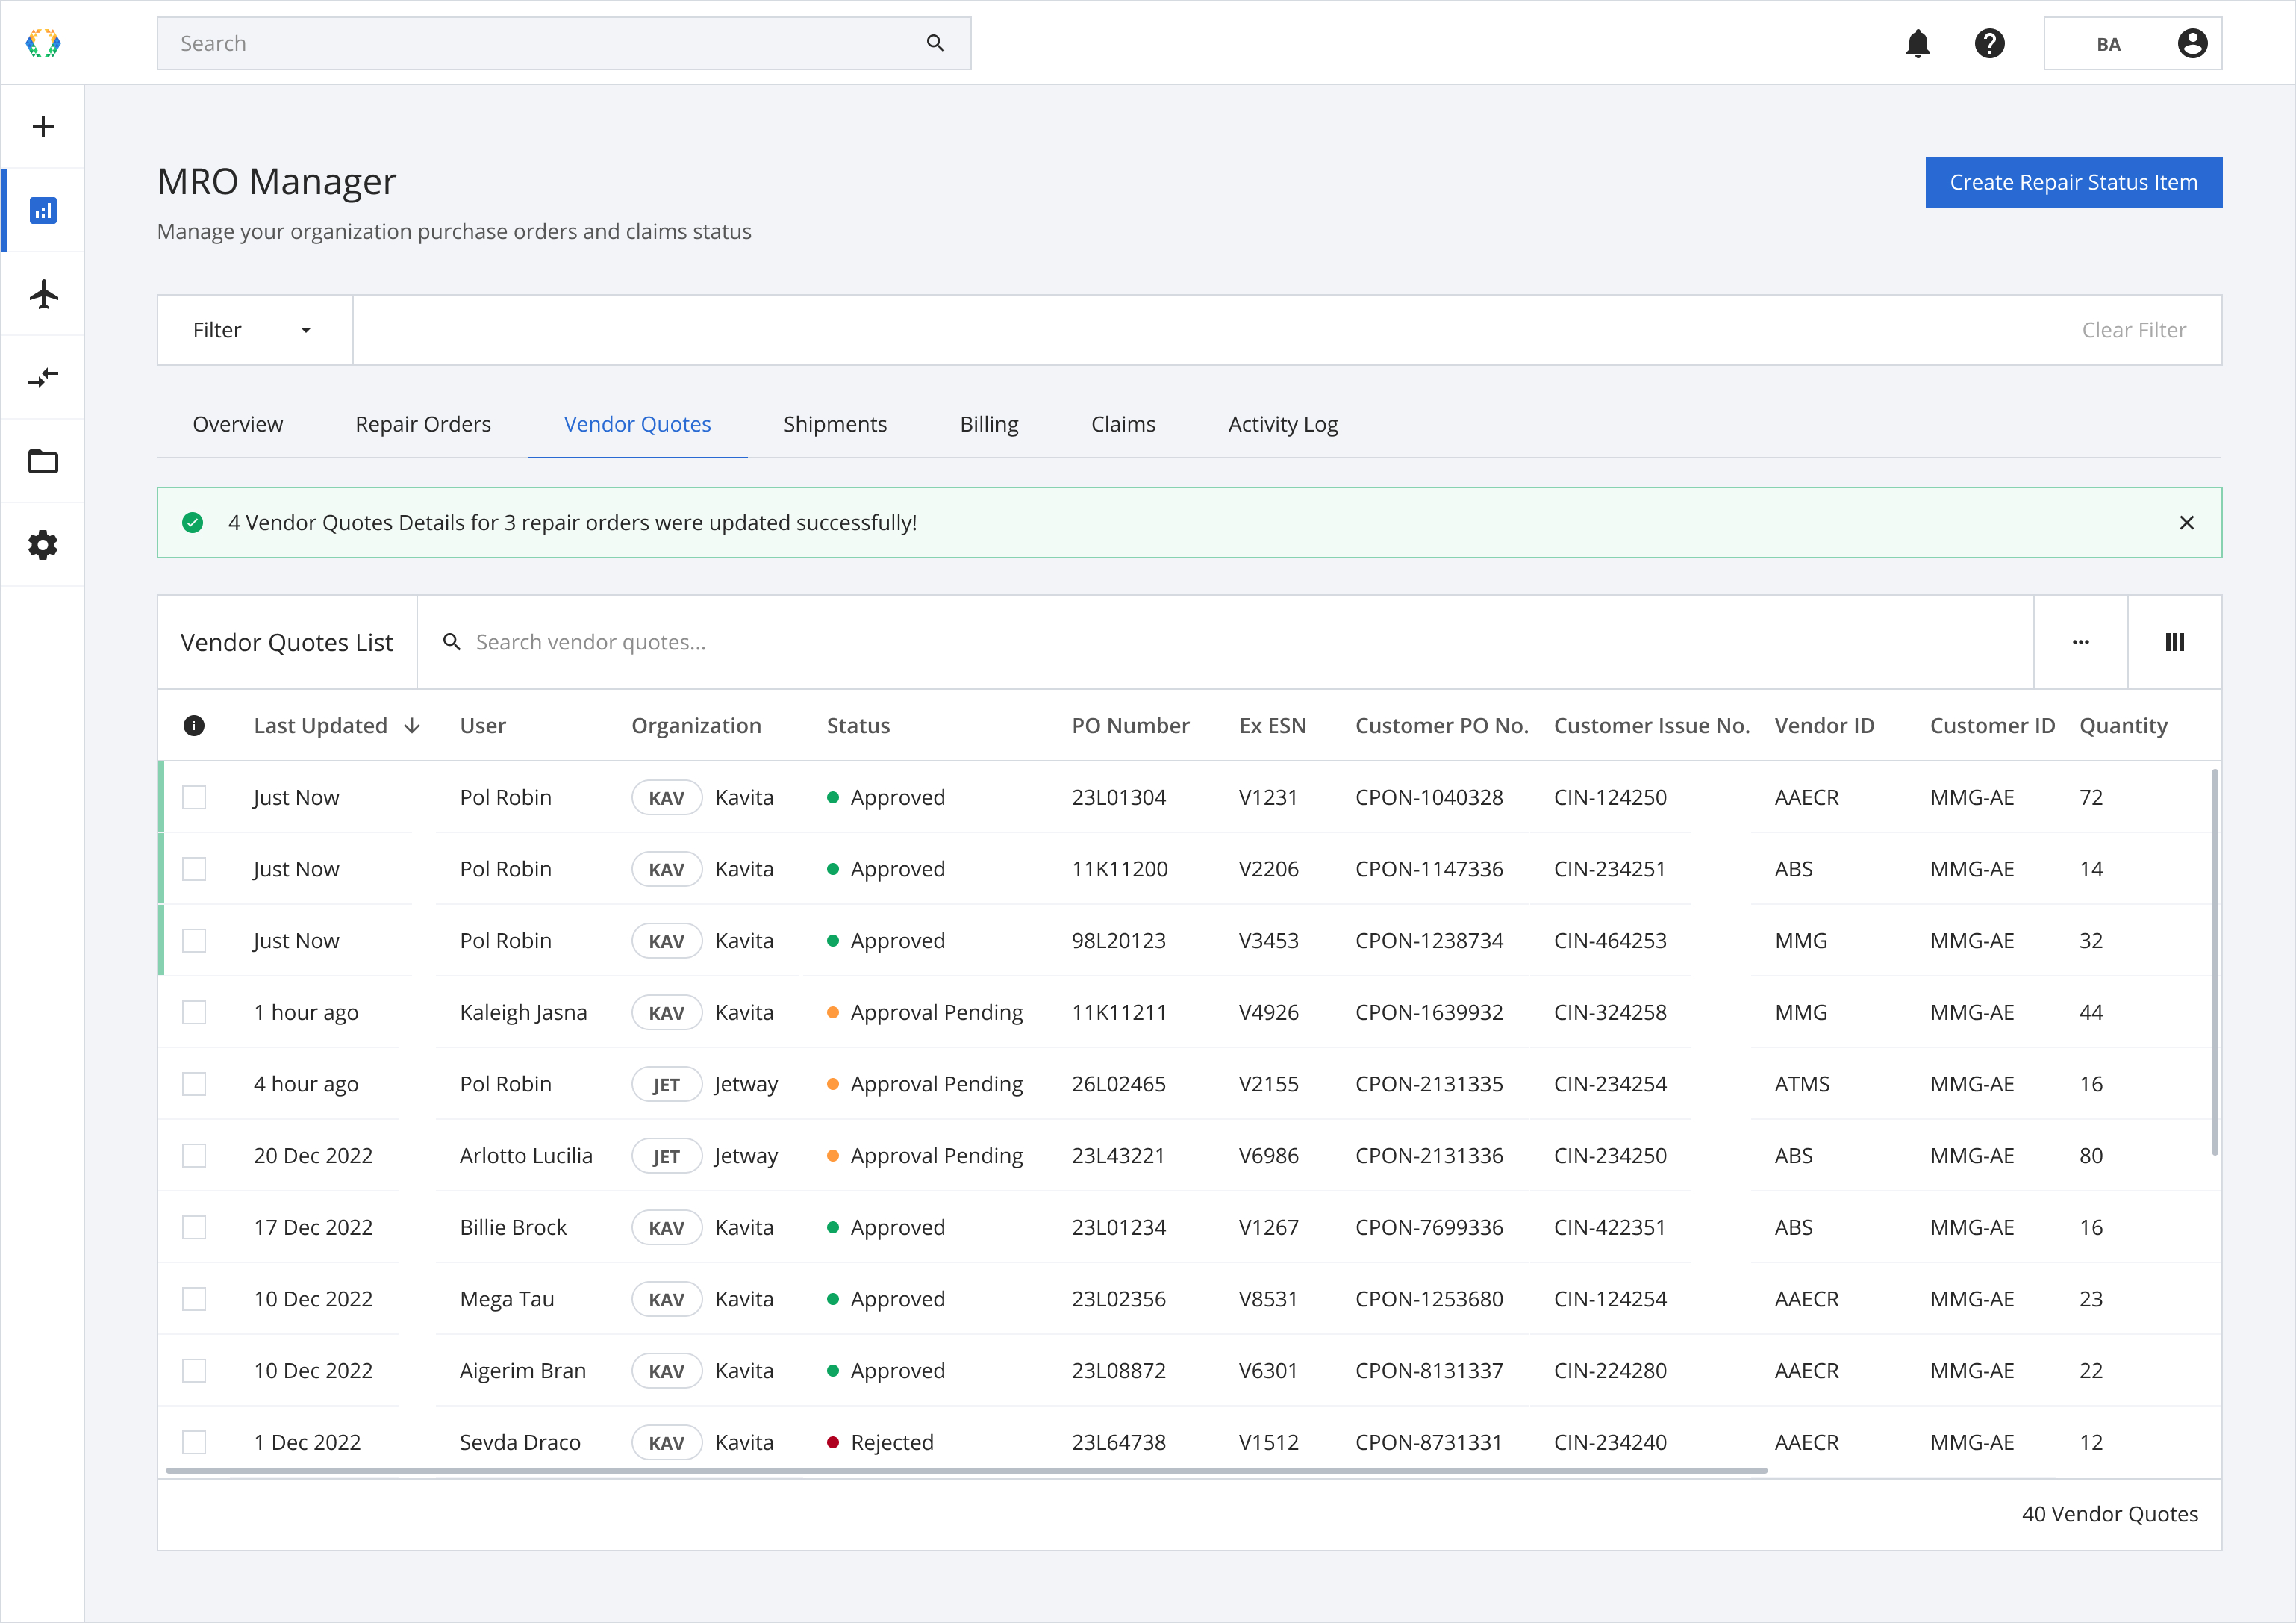This screenshot has height=1623, width=2296.
Task: Switch to the Billing tab
Action: 989,424
